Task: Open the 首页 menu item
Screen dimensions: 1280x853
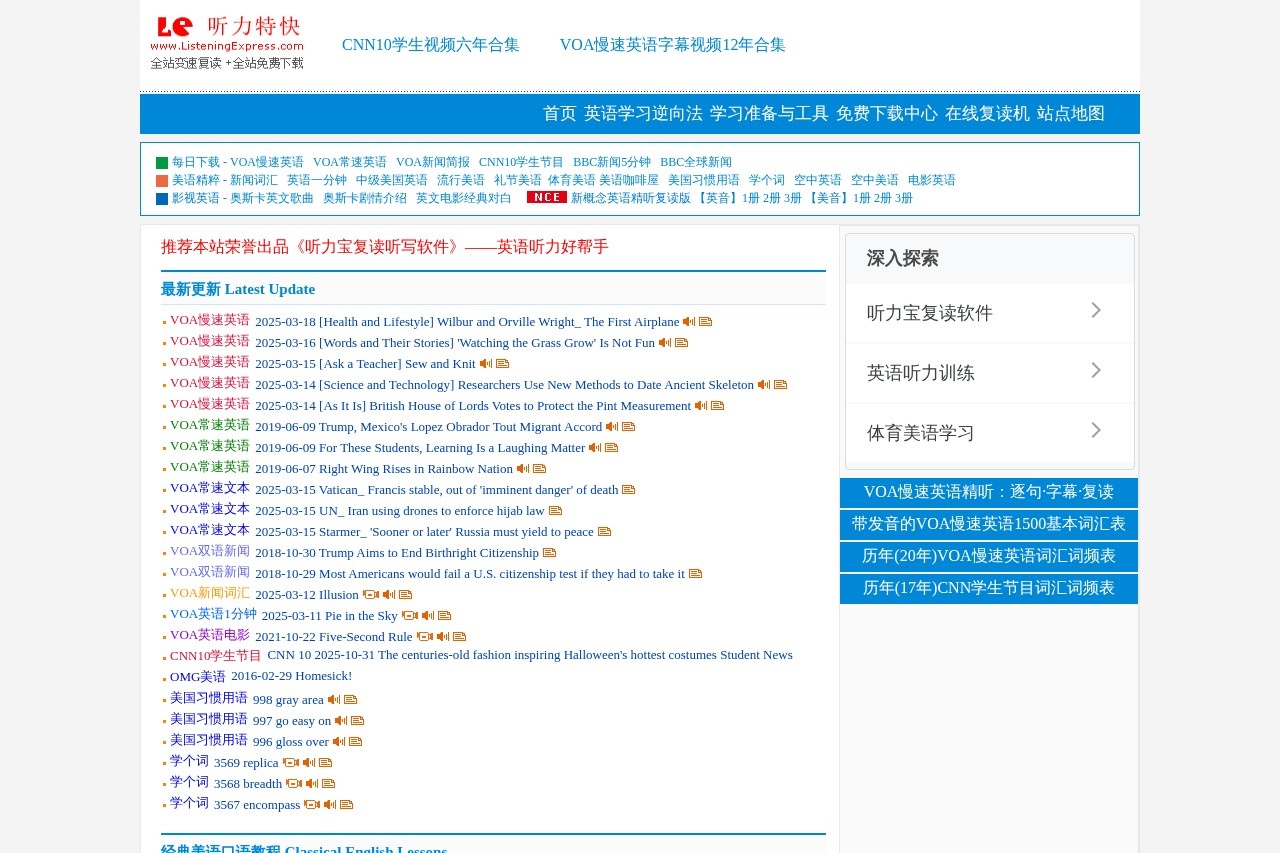Action: point(559,113)
